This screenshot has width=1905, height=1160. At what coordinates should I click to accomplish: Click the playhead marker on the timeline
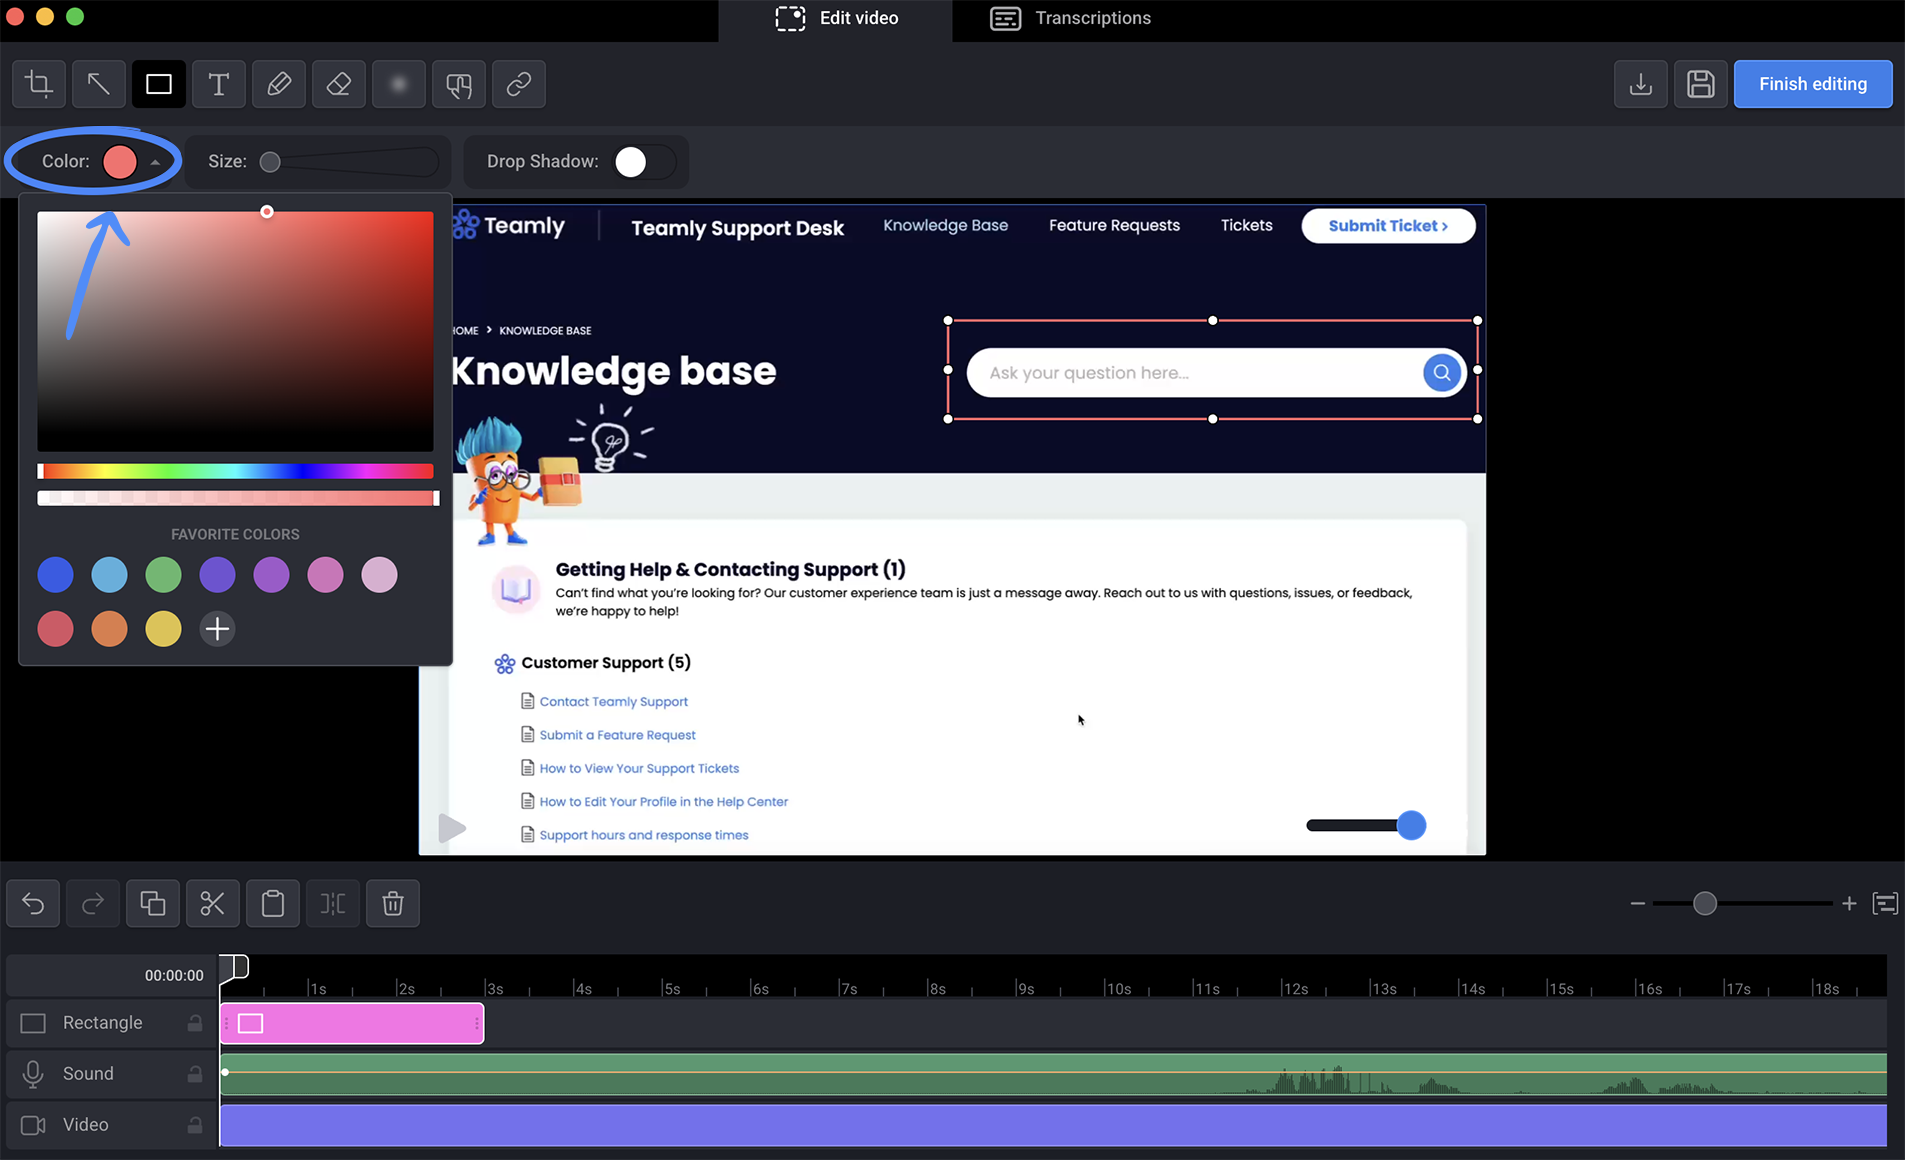(234, 966)
